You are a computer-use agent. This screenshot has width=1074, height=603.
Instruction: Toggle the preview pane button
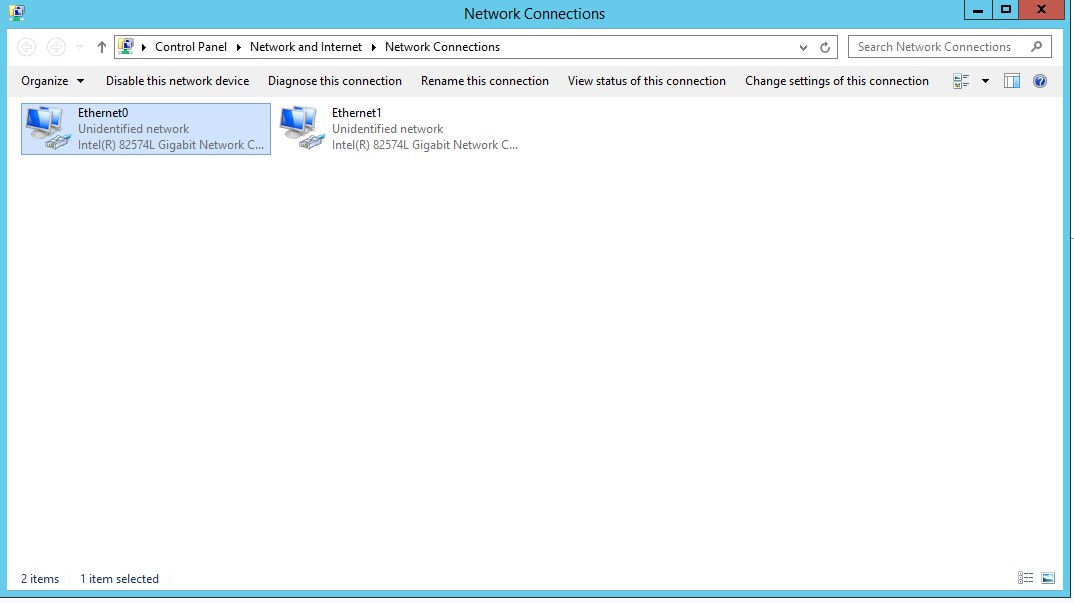[x=1012, y=81]
